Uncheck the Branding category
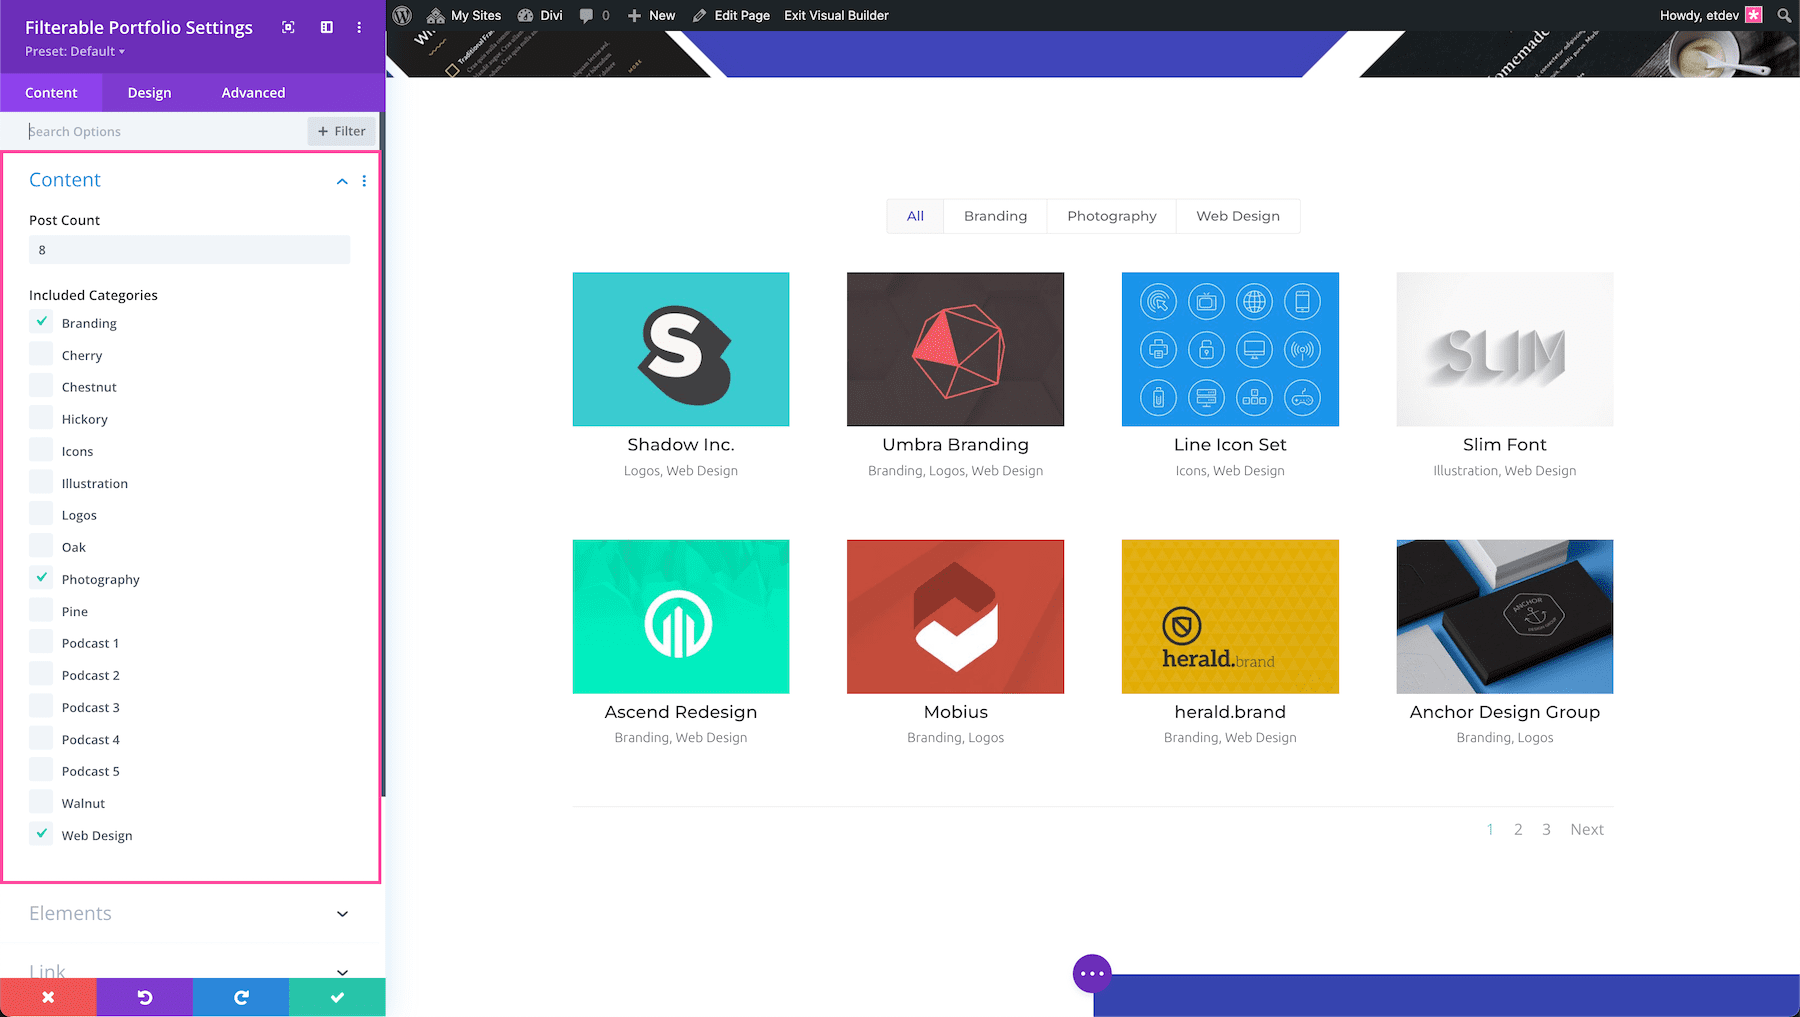This screenshot has width=1800, height=1017. pos(41,322)
